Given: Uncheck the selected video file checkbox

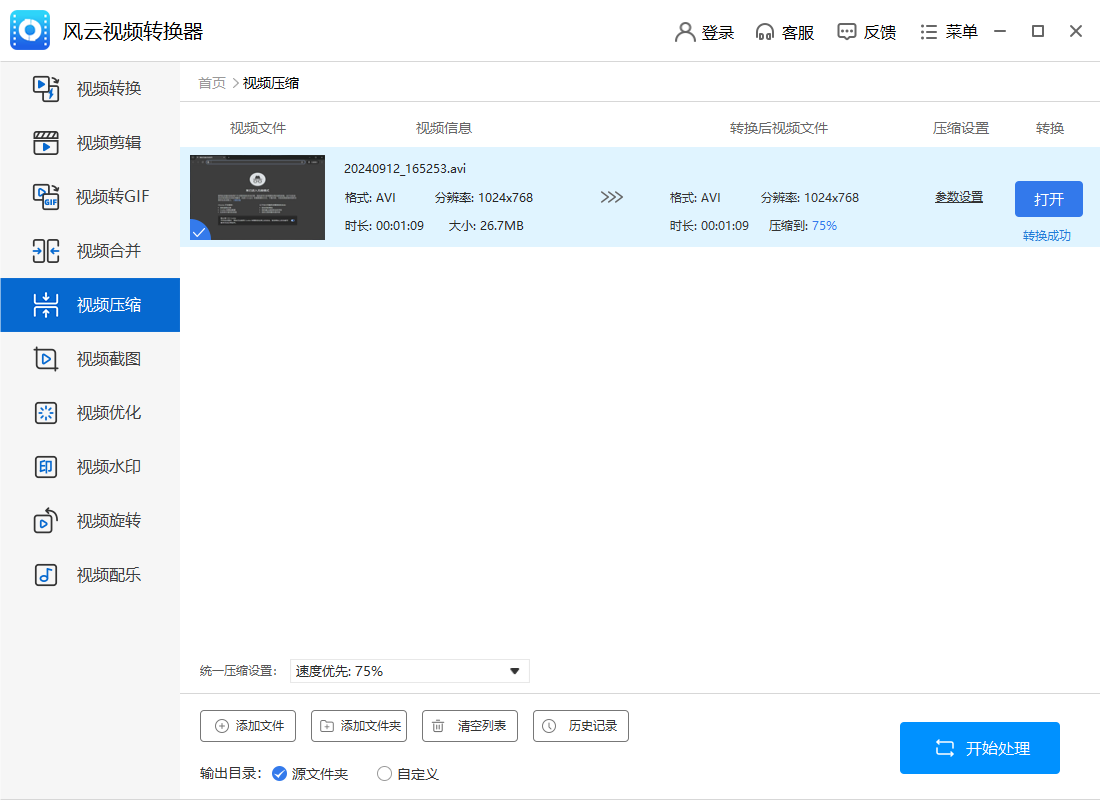Looking at the screenshot, I should [x=200, y=232].
